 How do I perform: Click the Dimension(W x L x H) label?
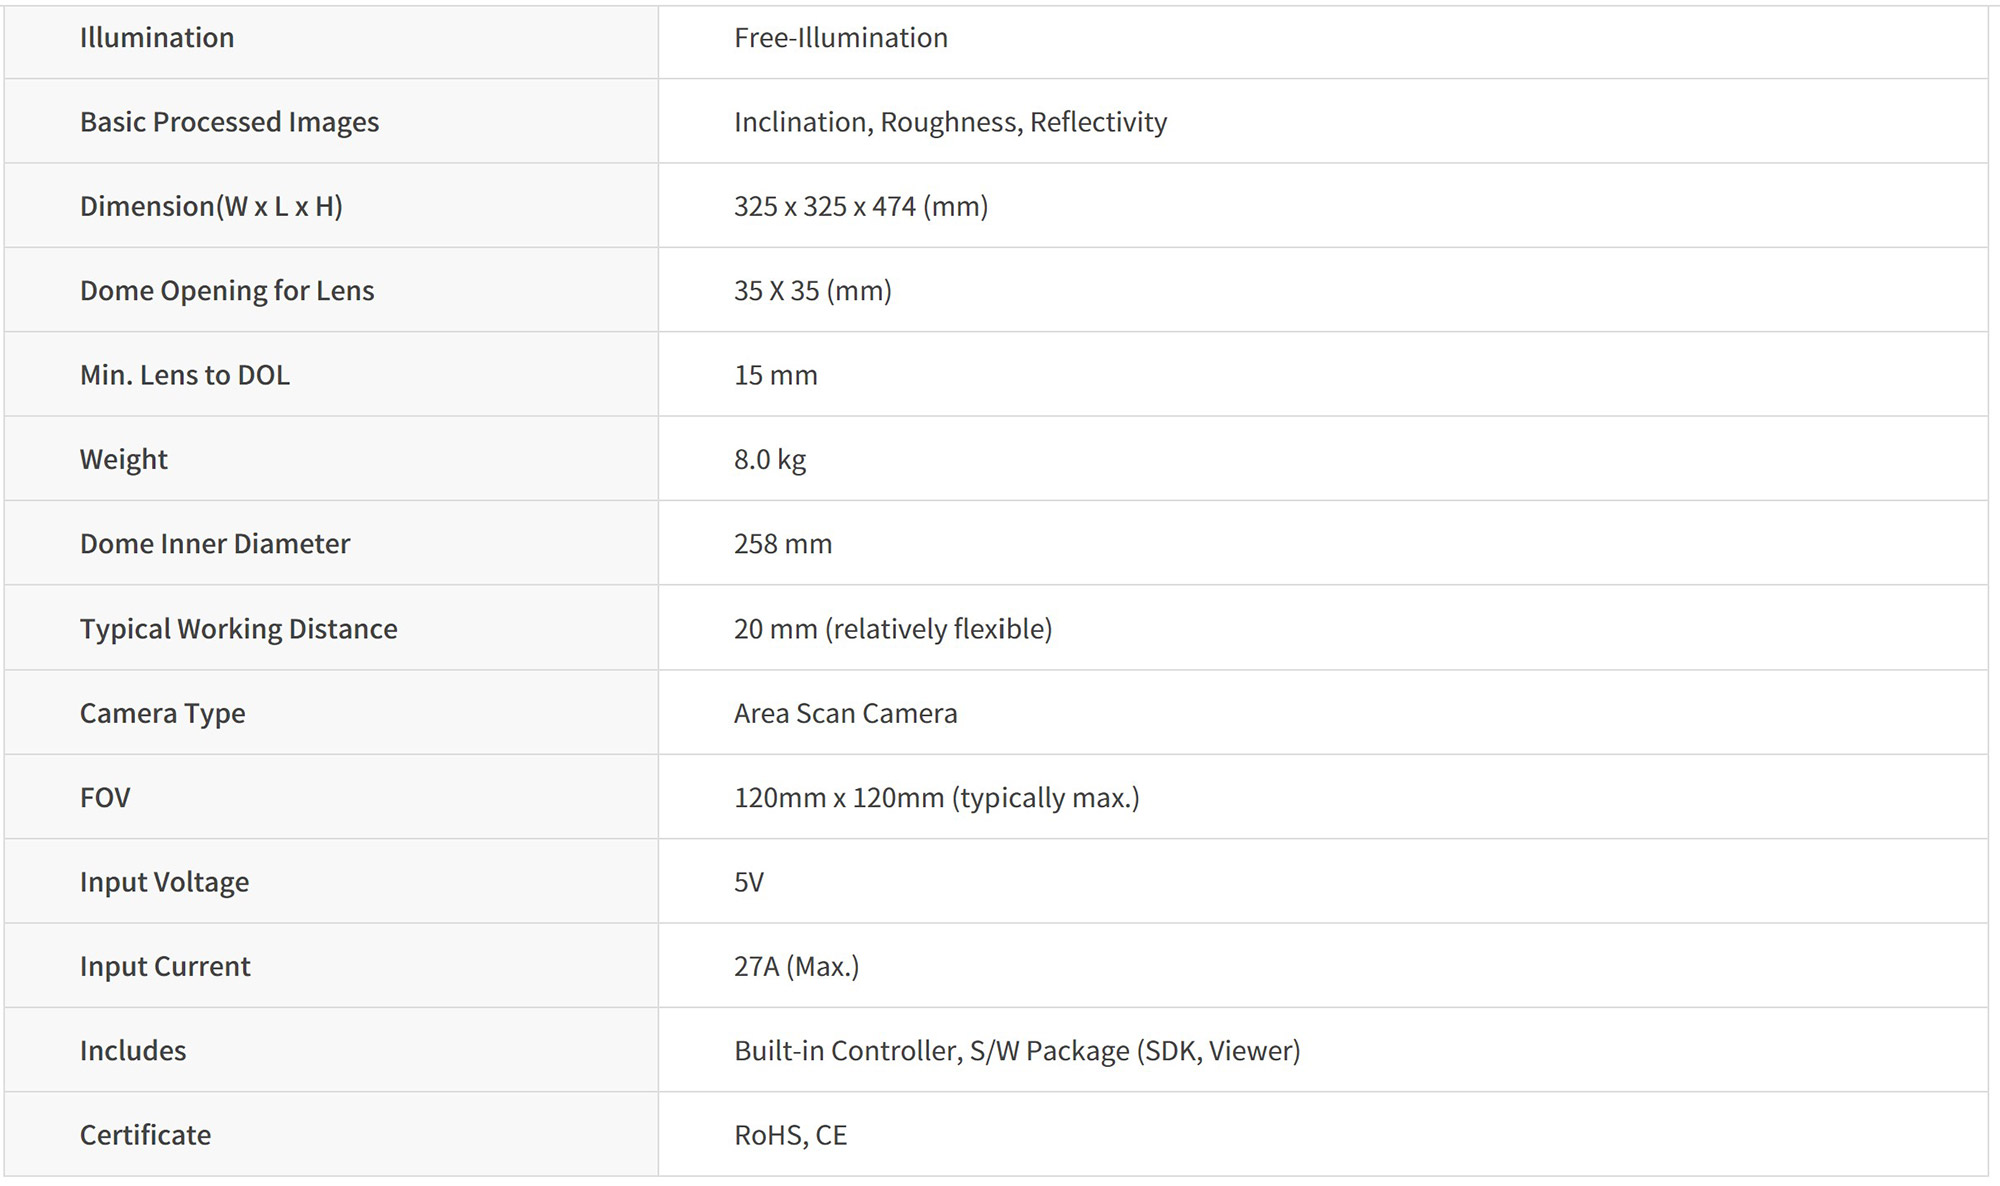point(211,206)
